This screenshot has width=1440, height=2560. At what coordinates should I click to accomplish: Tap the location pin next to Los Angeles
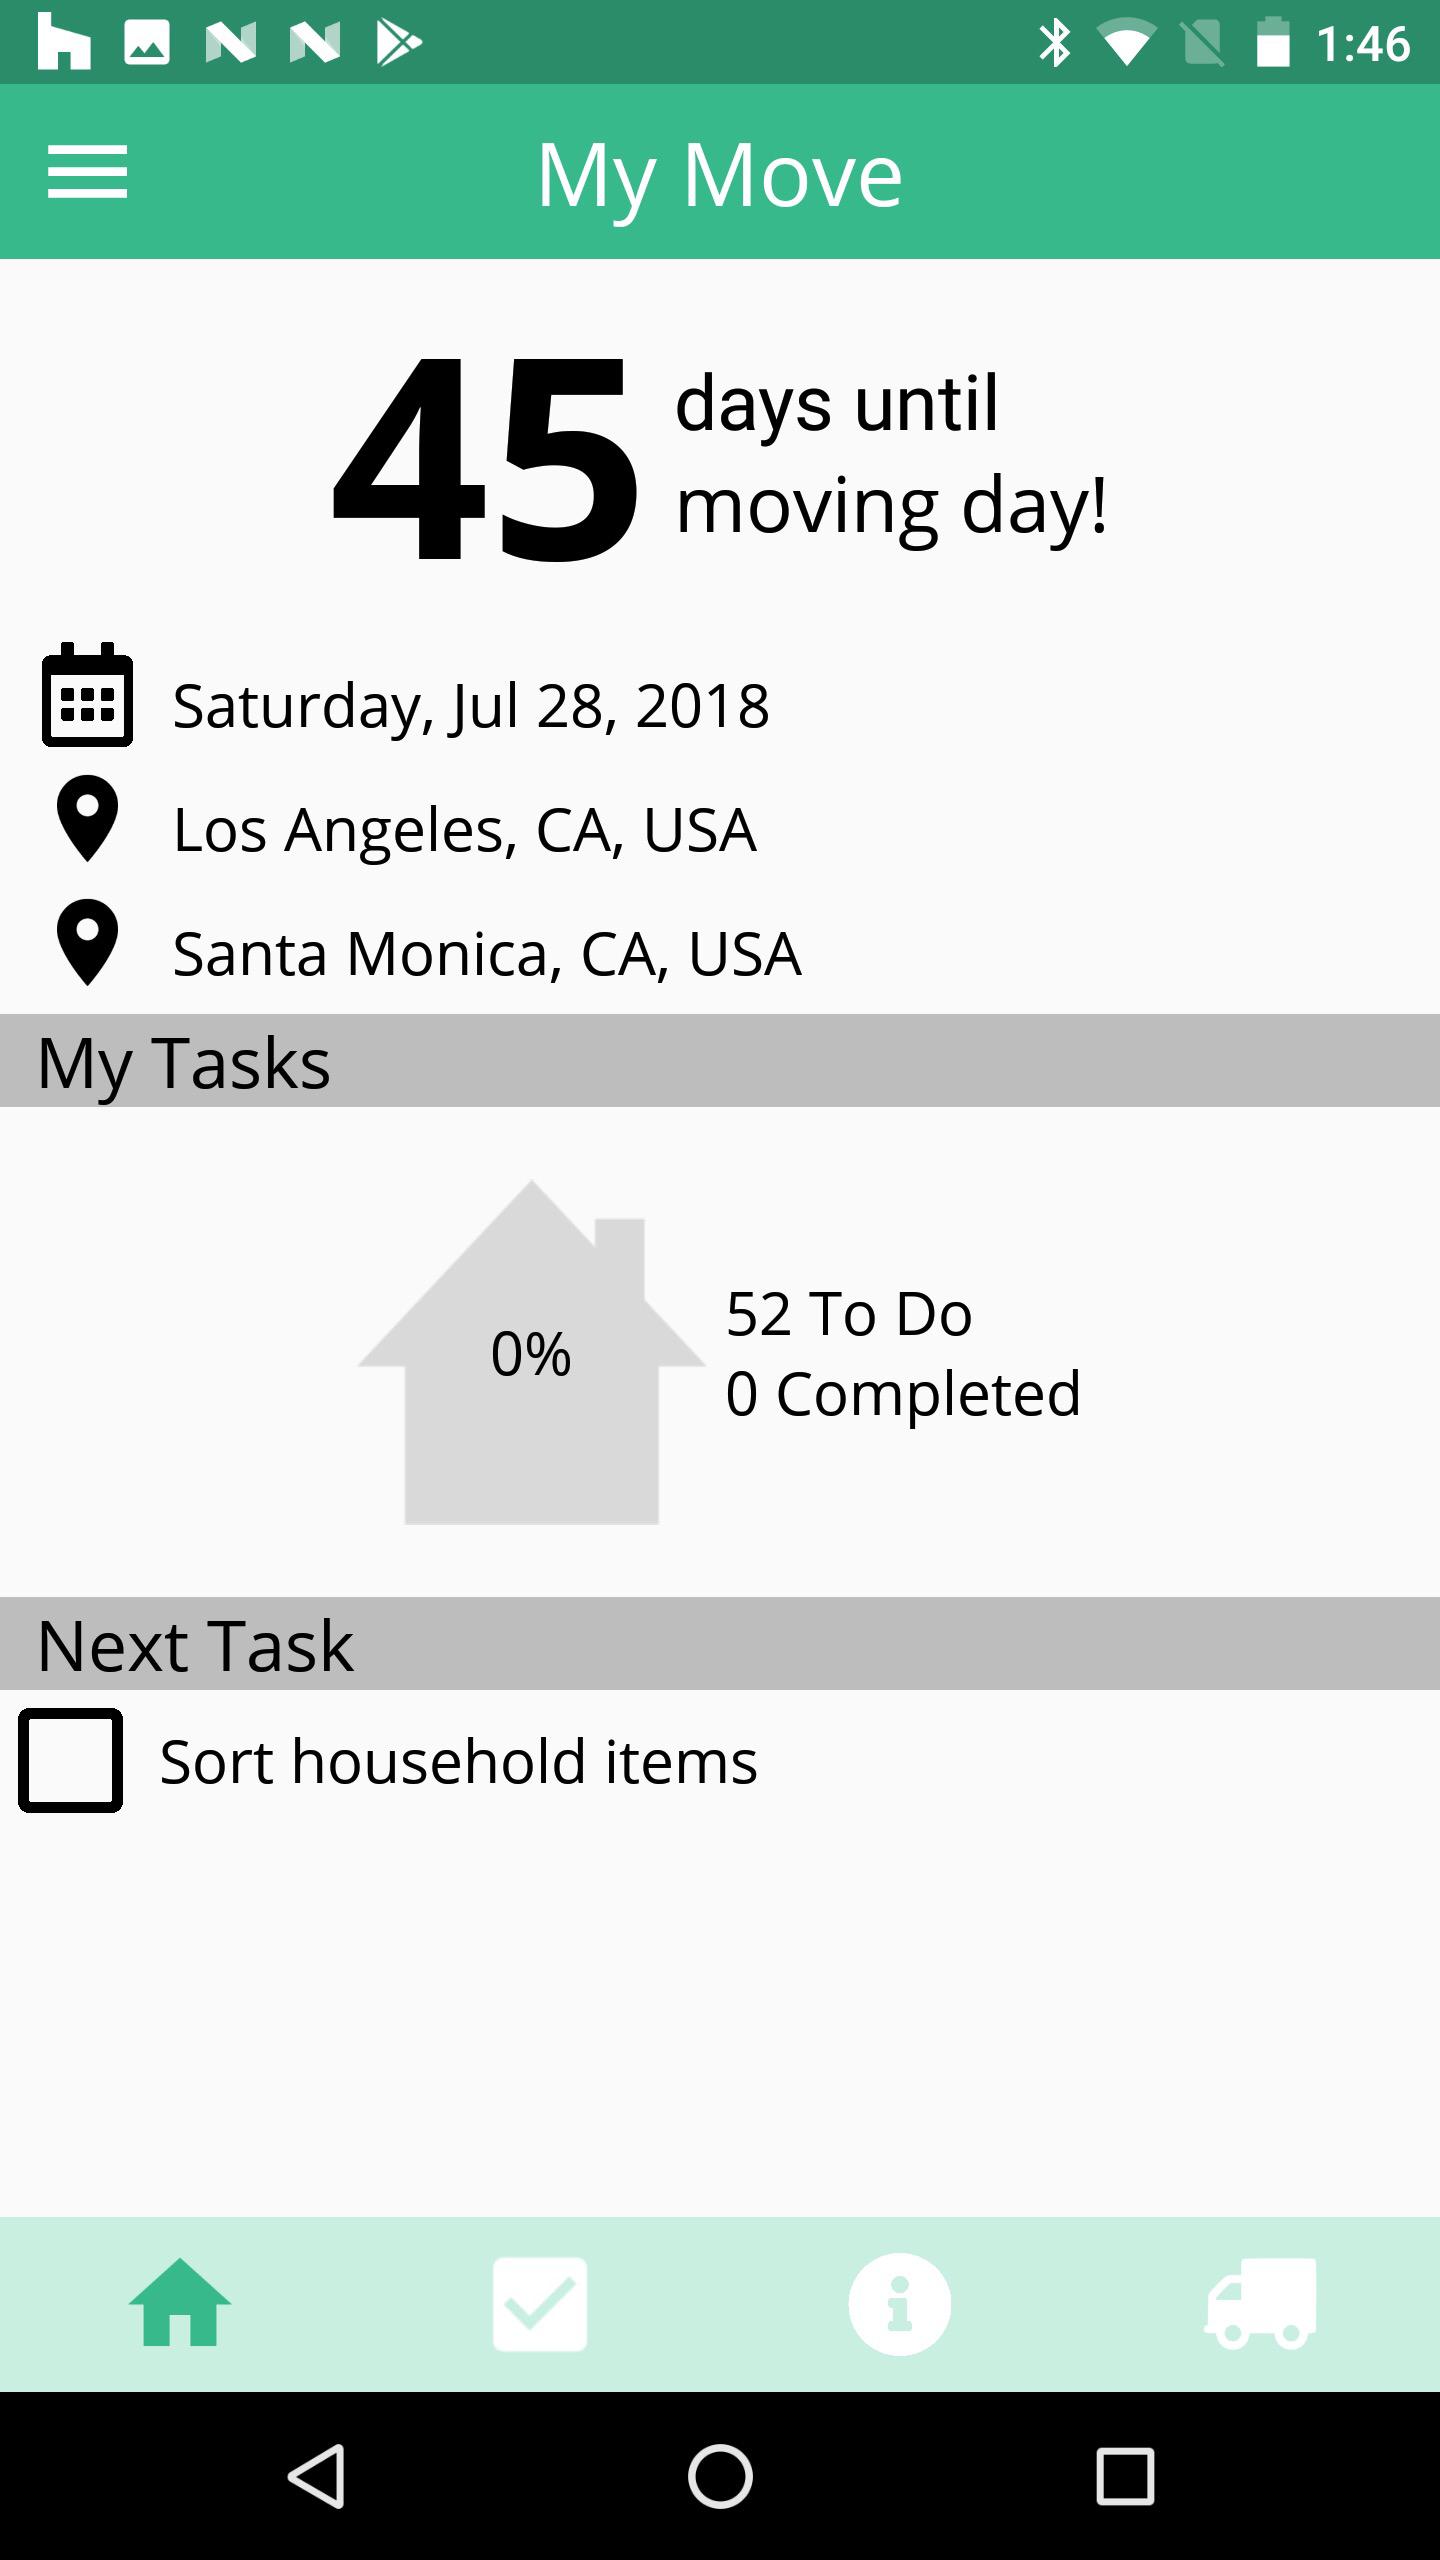click(88, 819)
